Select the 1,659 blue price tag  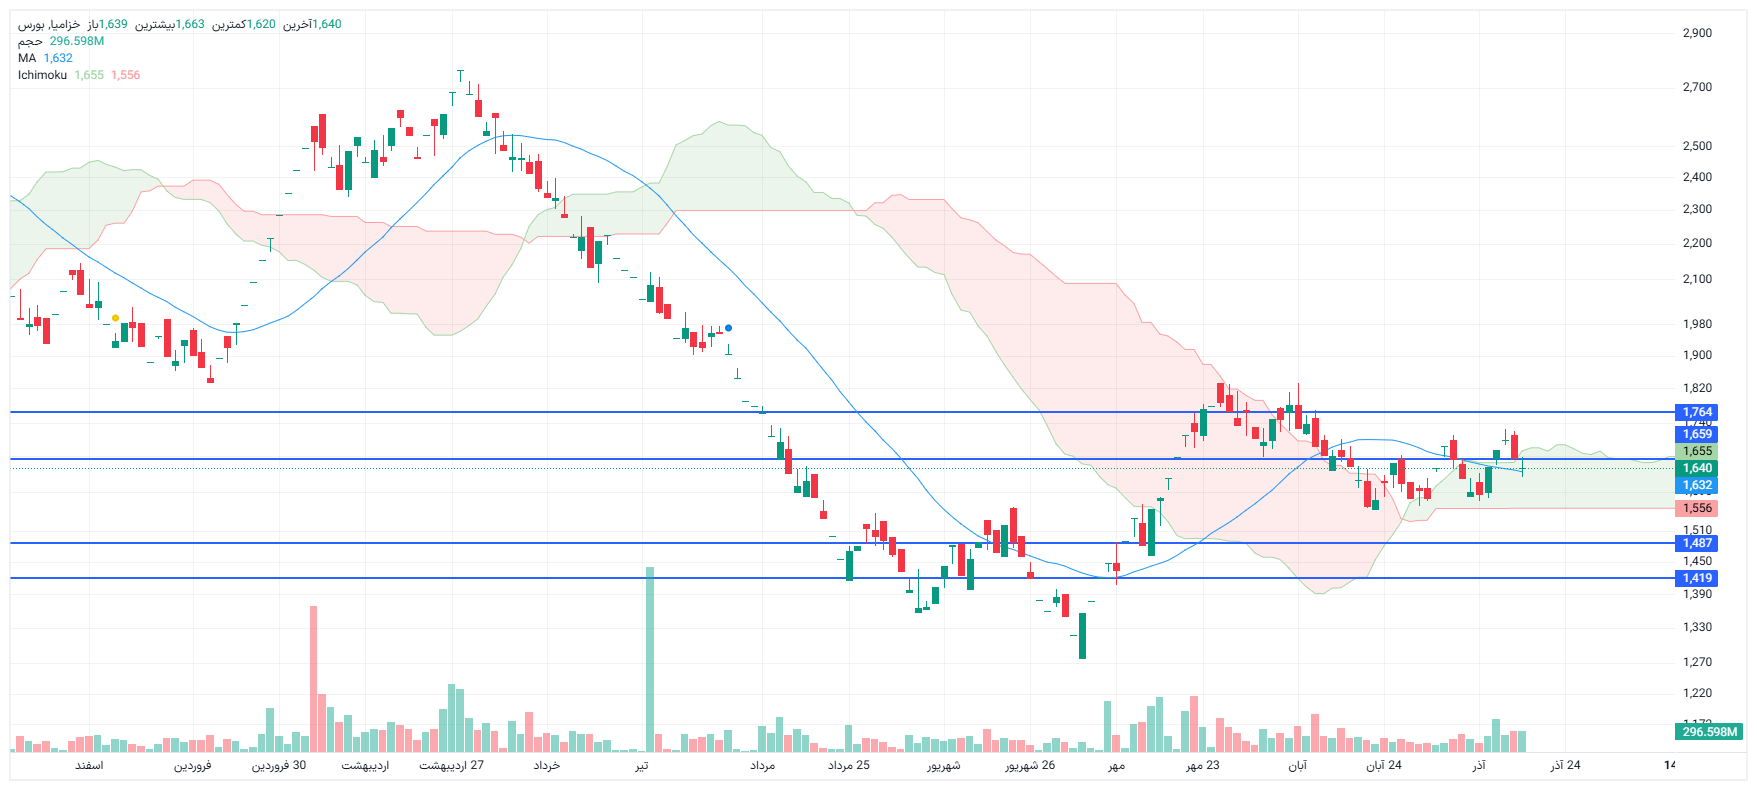click(x=1696, y=434)
